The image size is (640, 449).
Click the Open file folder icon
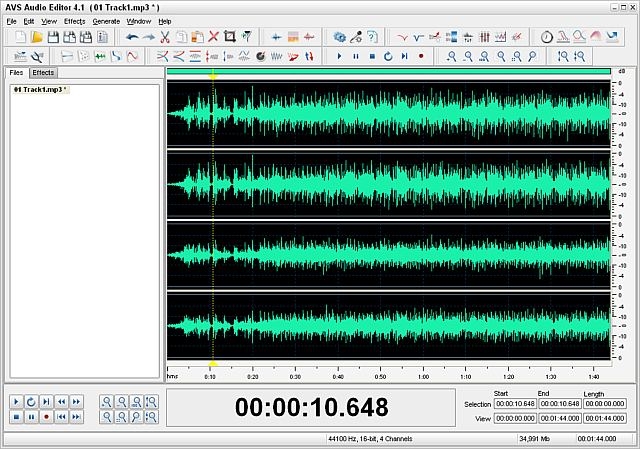(x=36, y=36)
